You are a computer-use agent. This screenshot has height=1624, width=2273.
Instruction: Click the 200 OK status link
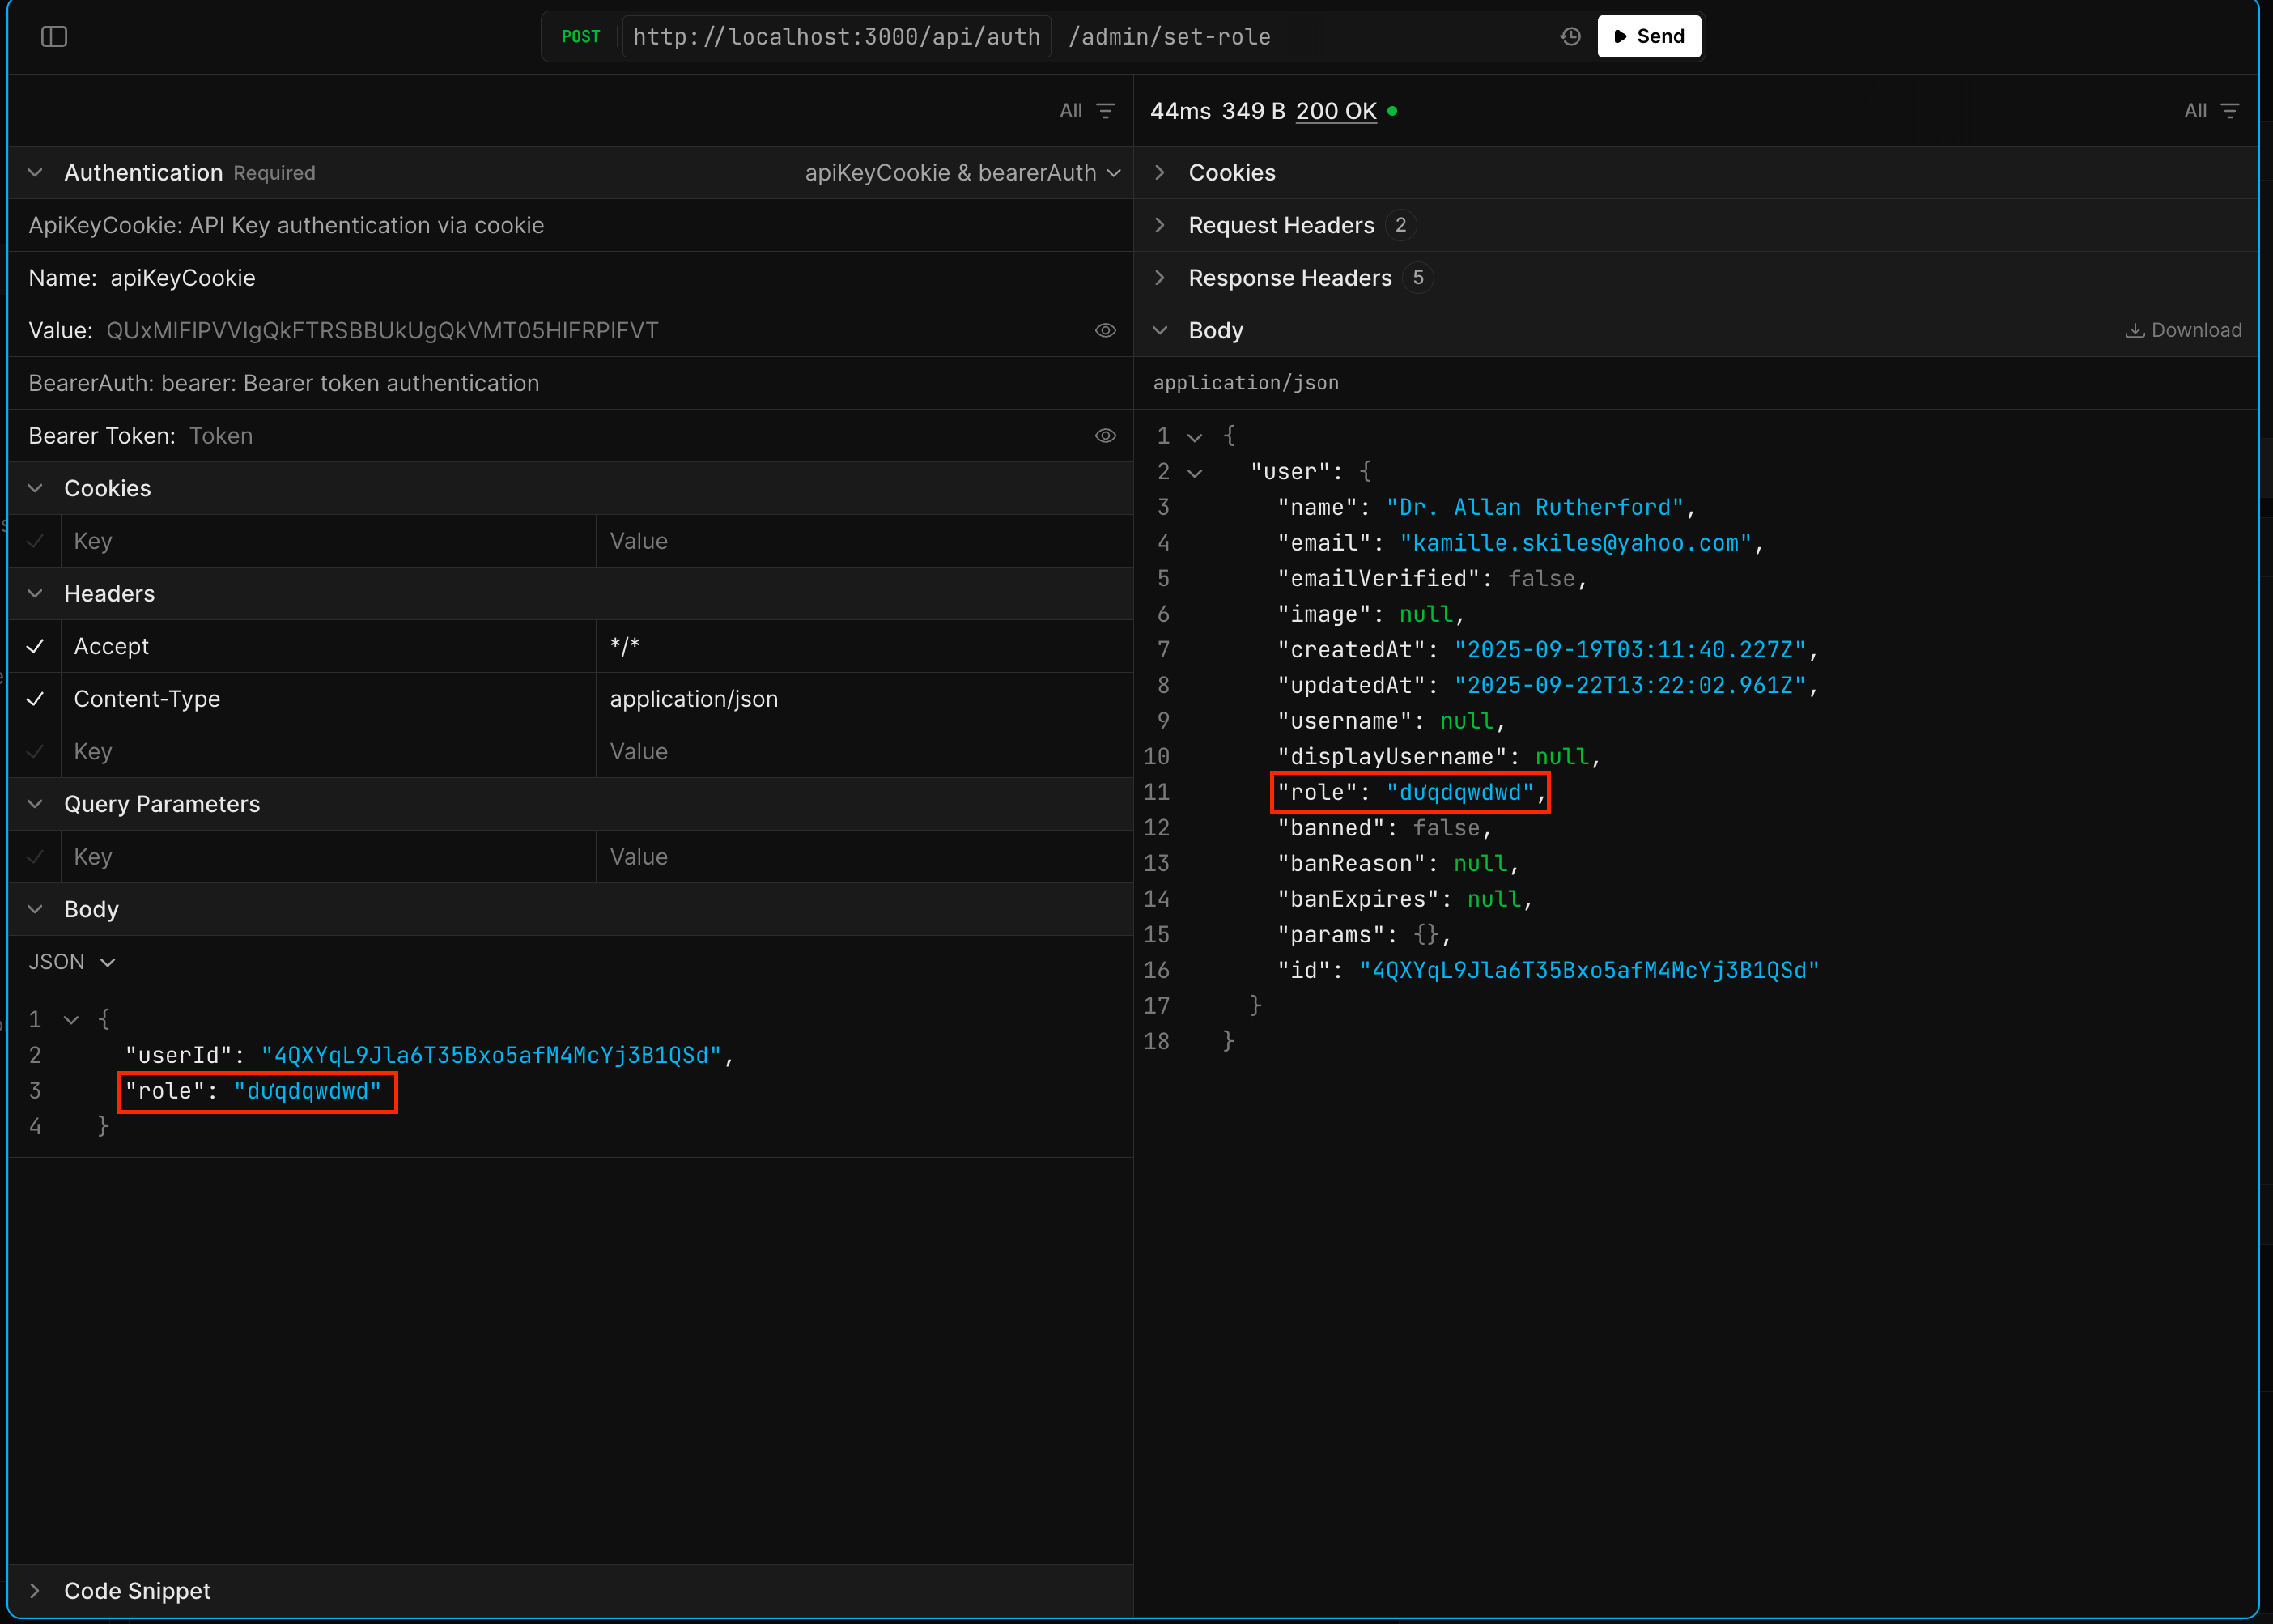click(1336, 111)
